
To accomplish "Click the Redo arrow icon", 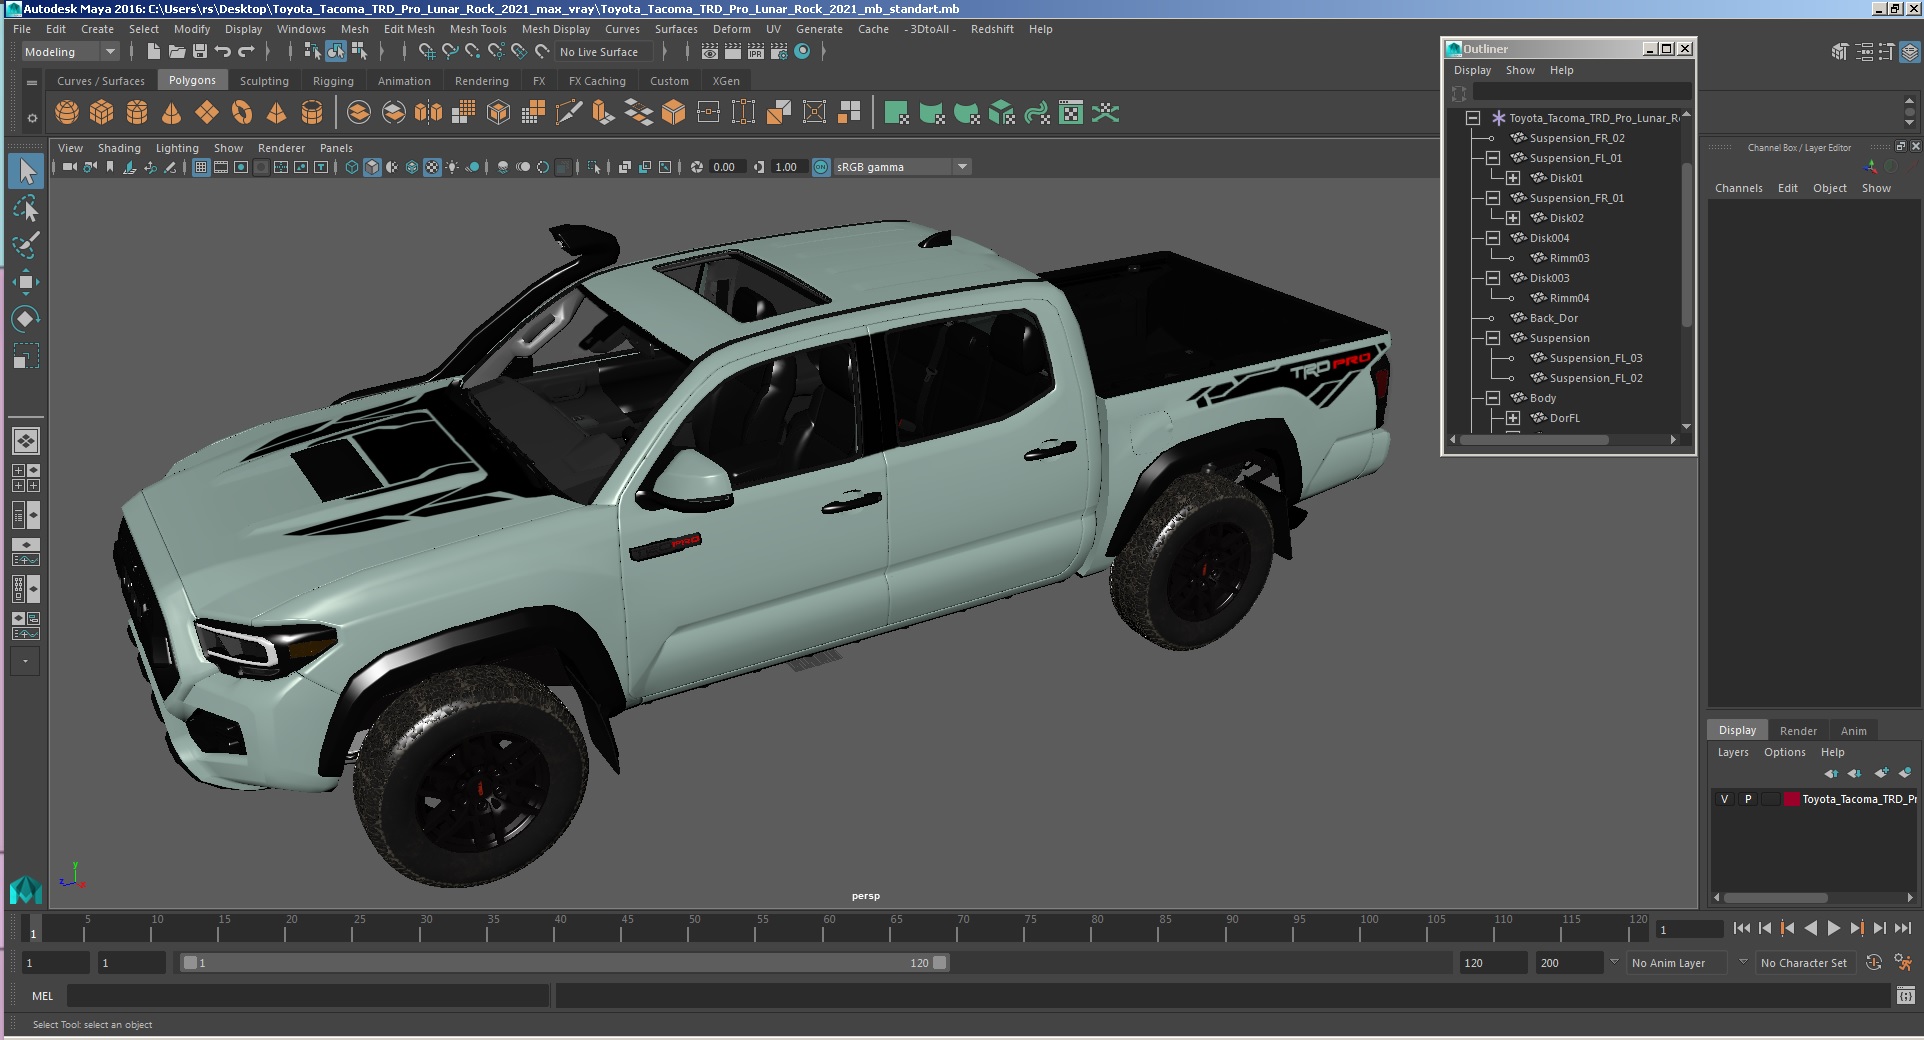I will pos(246,52).
